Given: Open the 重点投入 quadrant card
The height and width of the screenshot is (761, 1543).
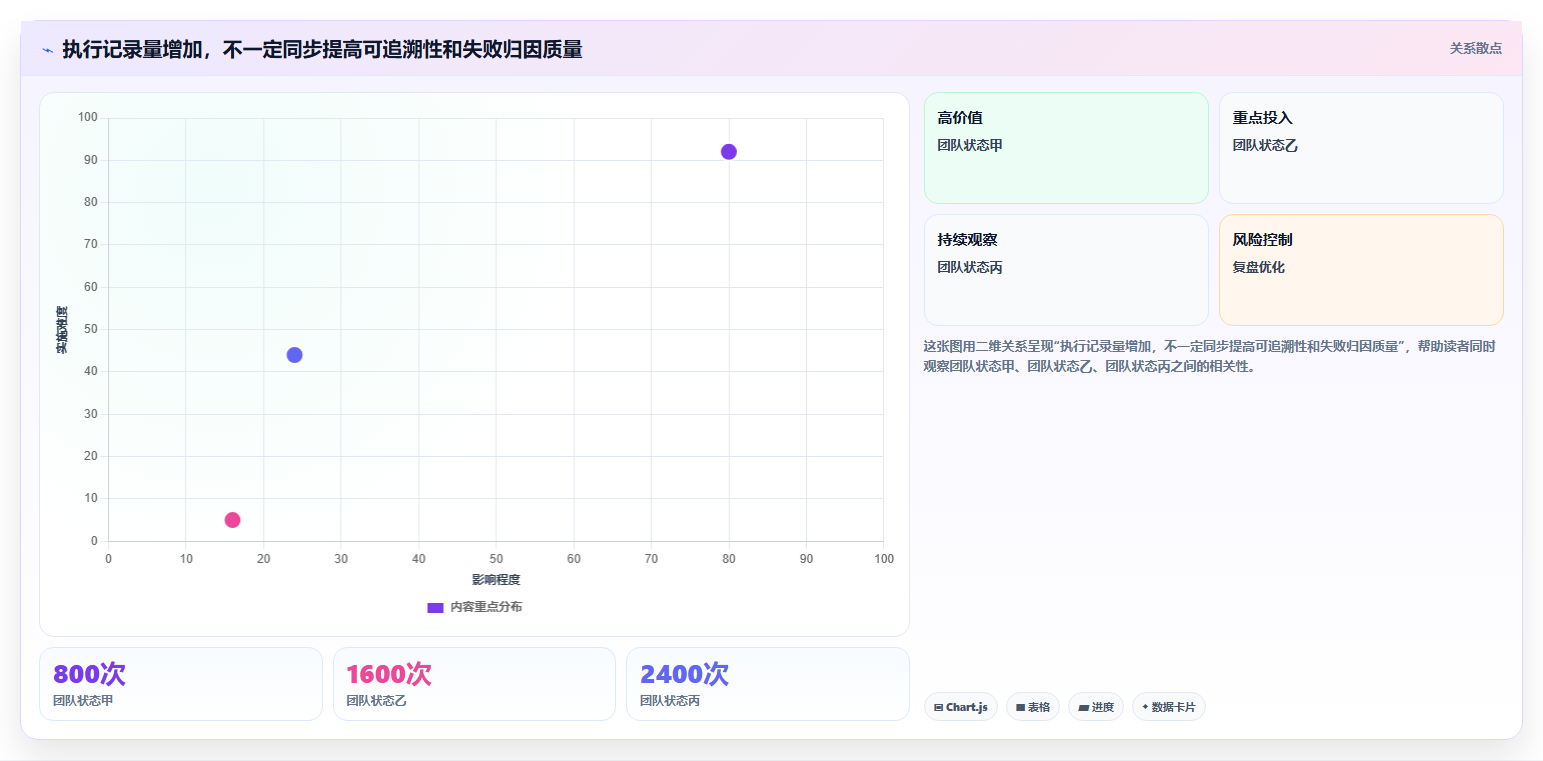Looking at the screenshot, I should [x=1361, y=148].
